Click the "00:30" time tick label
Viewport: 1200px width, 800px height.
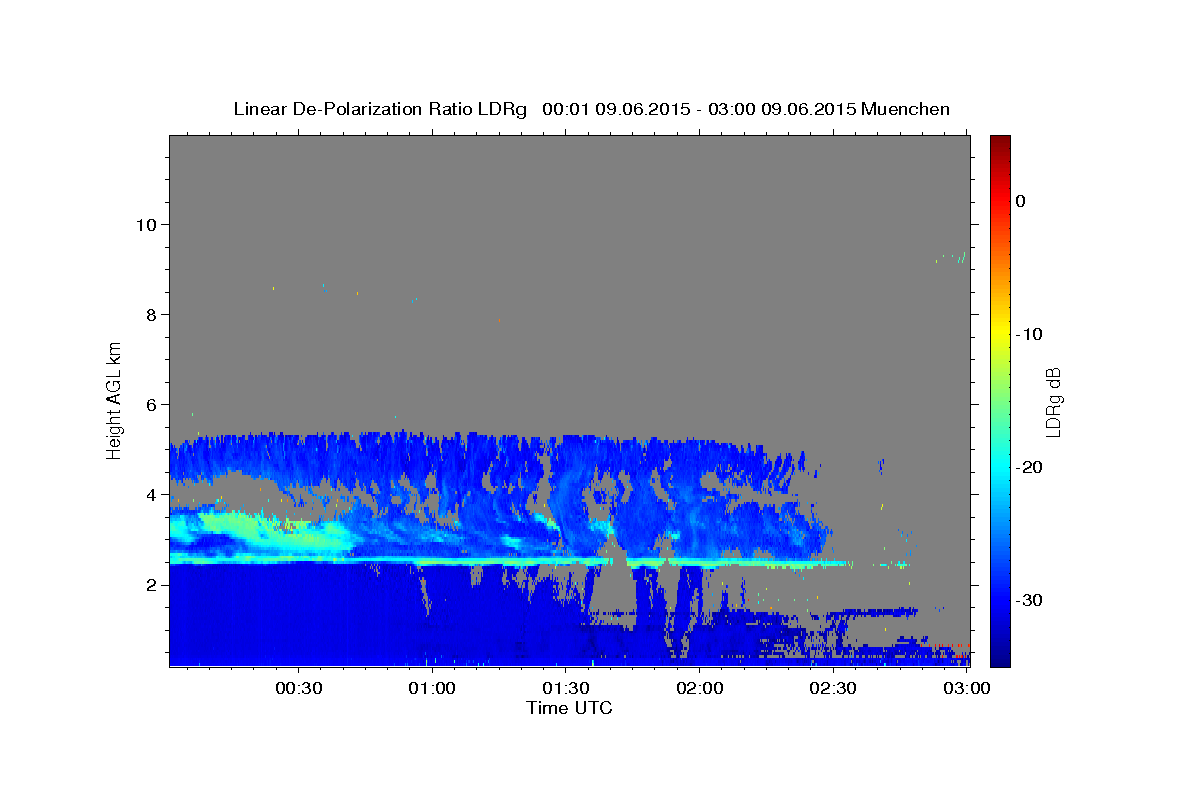tap(299, 688)
